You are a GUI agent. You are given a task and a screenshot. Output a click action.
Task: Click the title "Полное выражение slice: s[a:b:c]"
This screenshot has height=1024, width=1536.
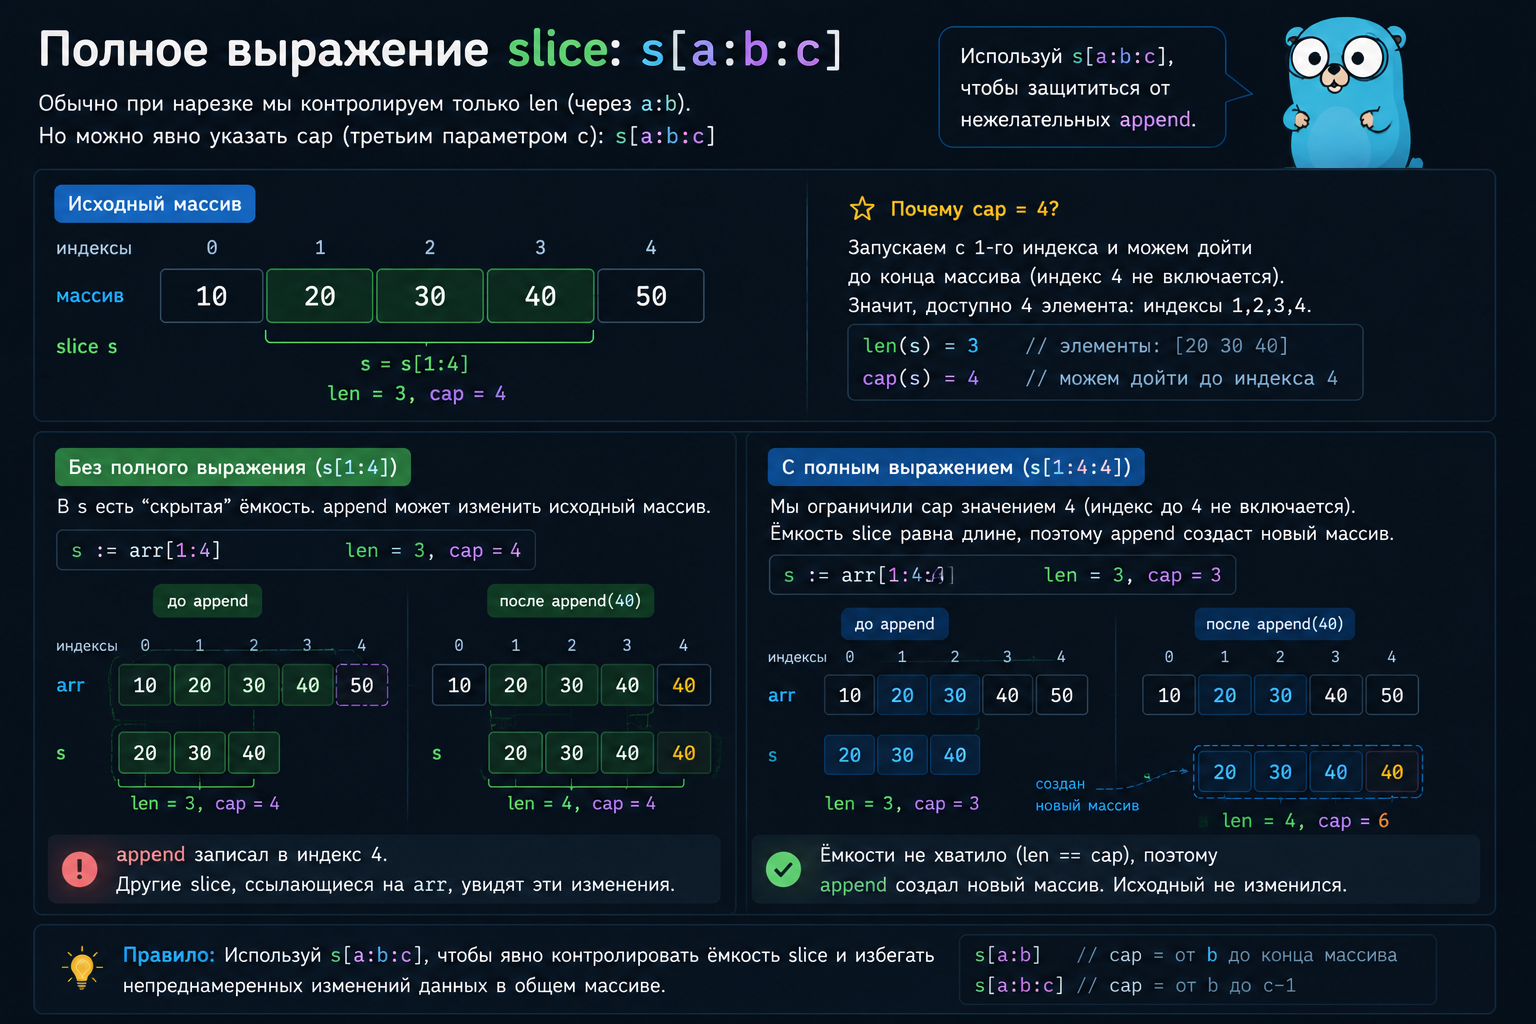441,50
